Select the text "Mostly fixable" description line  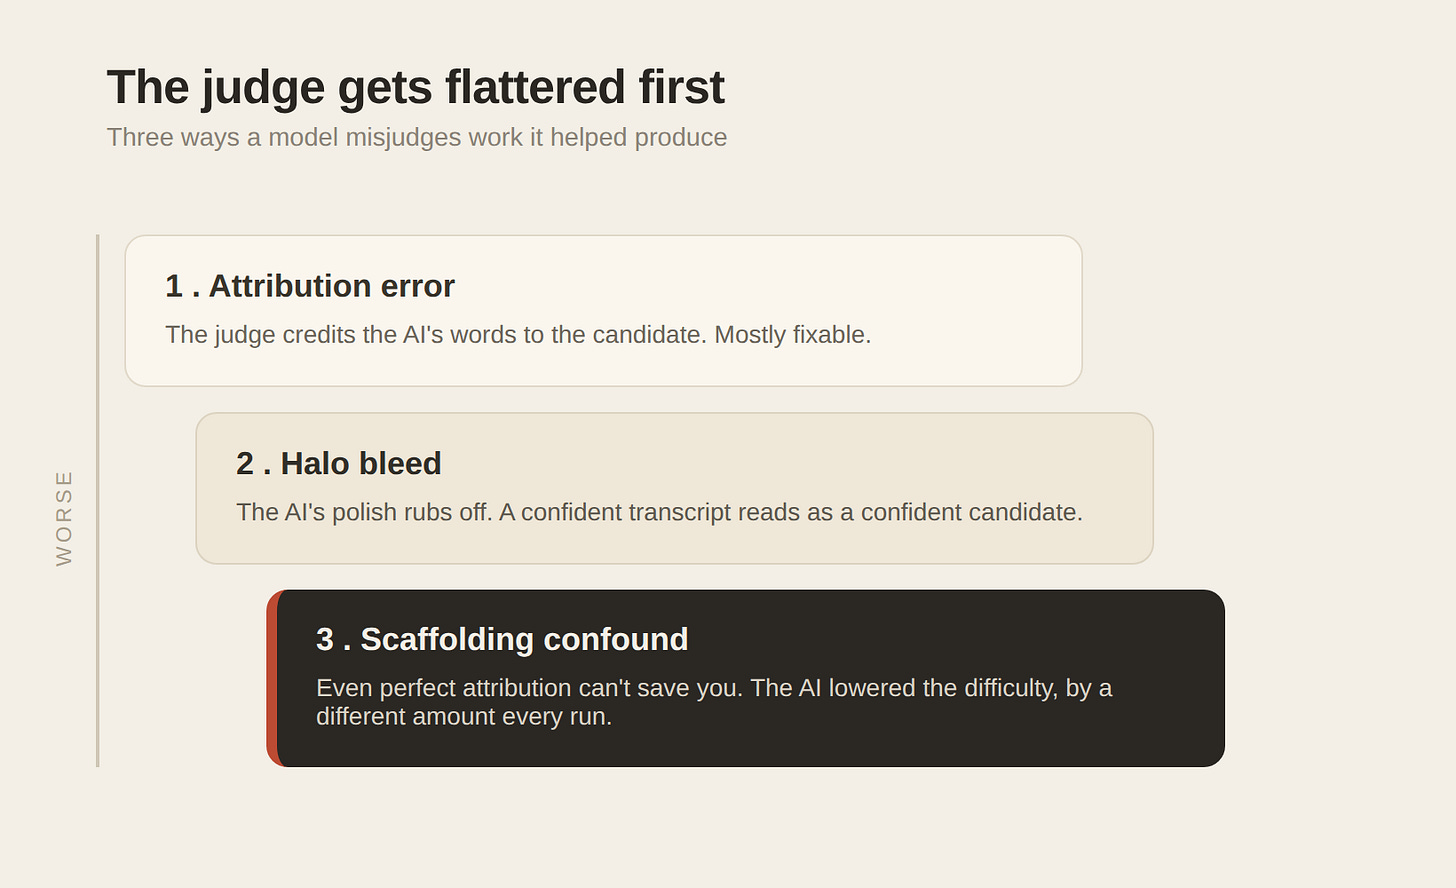point(518,334)
